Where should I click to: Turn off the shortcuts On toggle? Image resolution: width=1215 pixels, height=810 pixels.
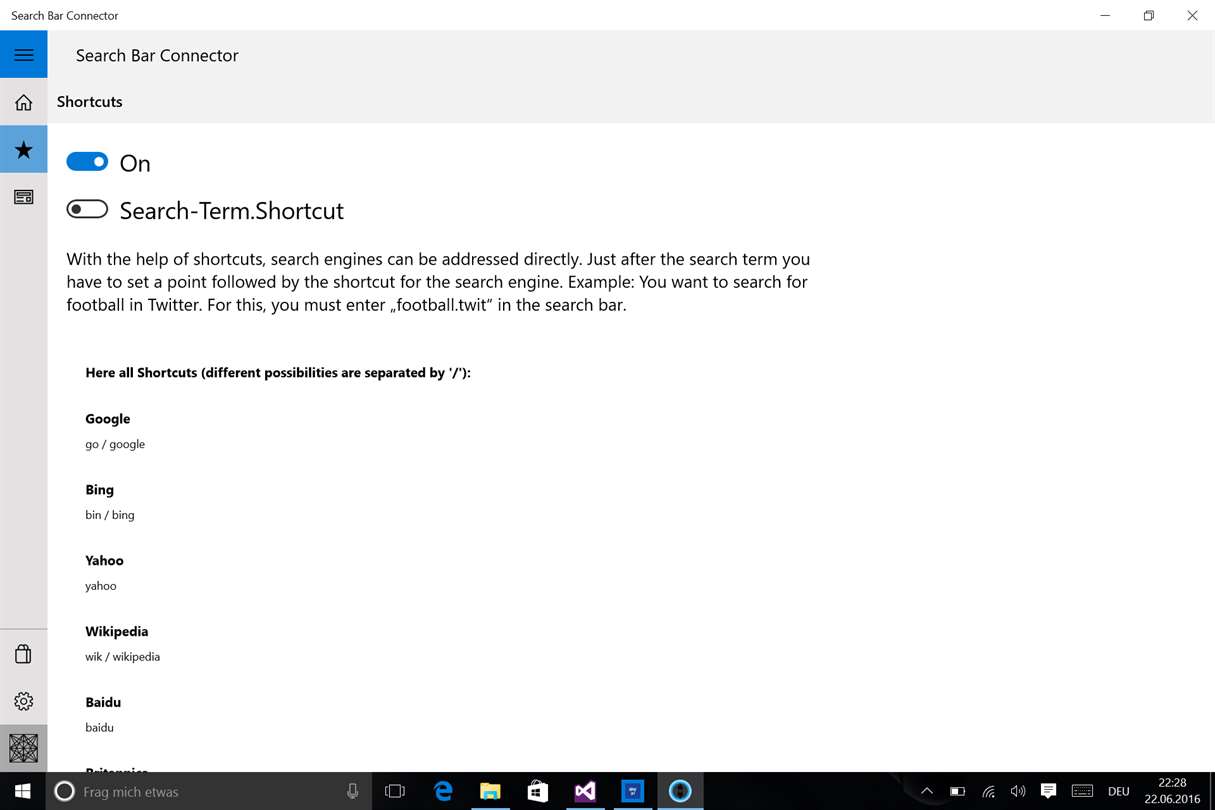pyautogui.click(x=87, y=162)
